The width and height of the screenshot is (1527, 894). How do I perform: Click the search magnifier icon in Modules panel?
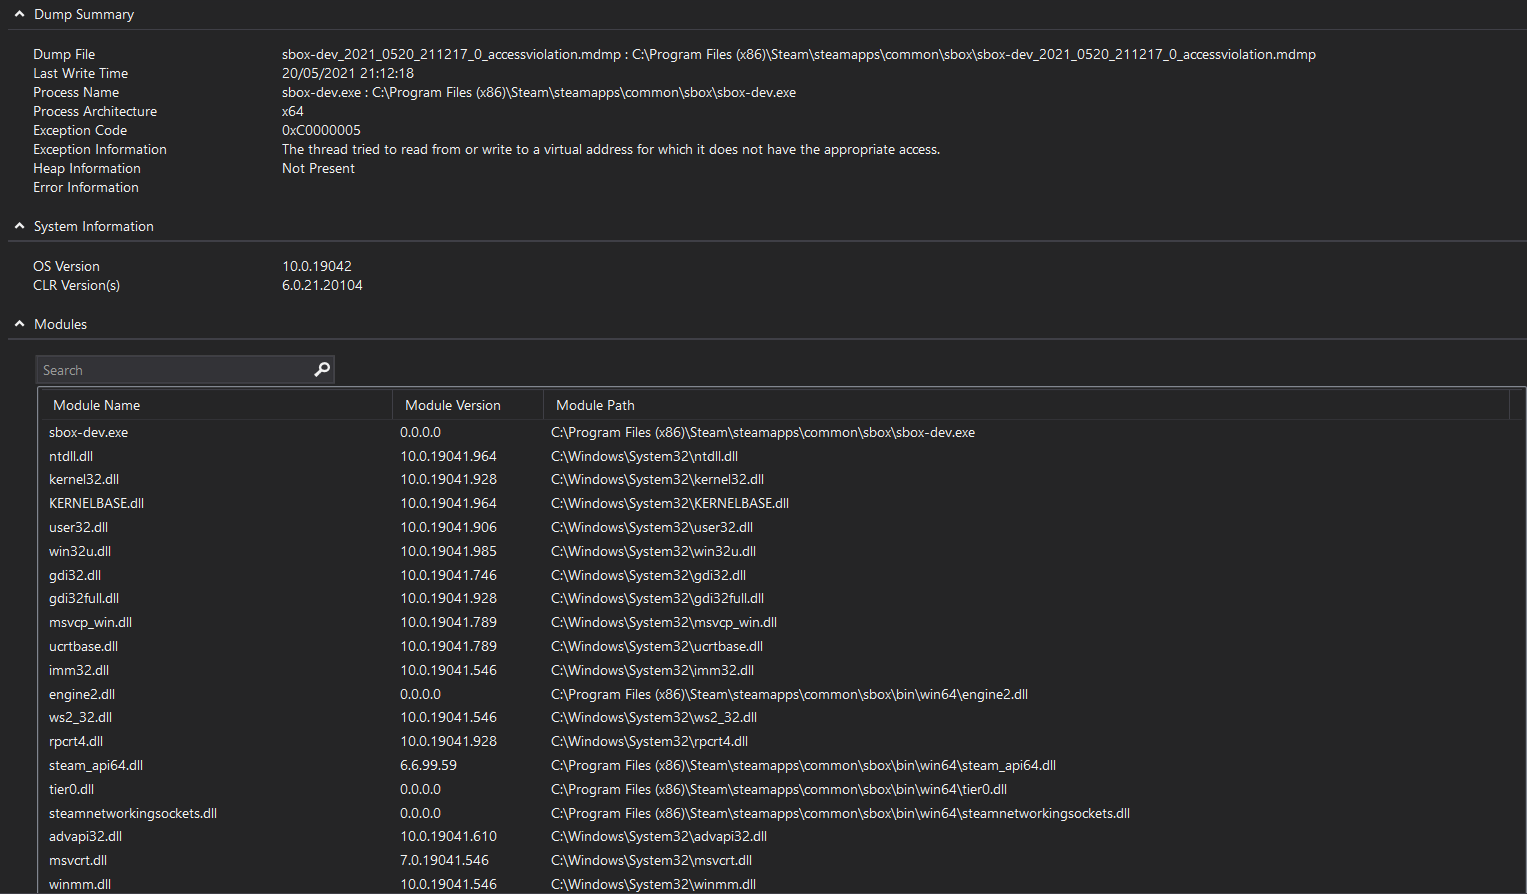click(321, 369)
